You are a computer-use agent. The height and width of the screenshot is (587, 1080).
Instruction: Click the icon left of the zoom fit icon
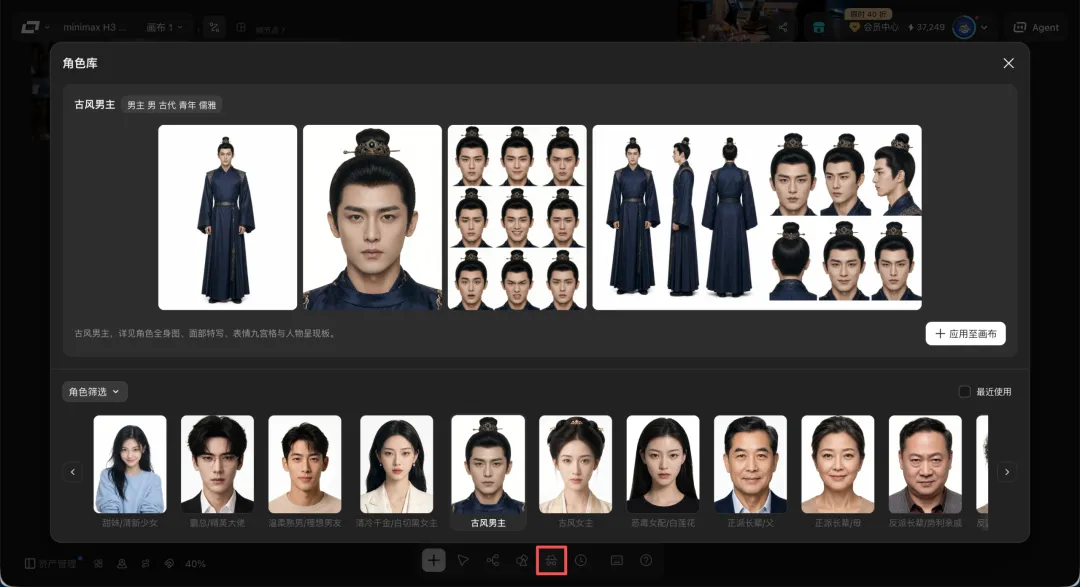coord(145,563)
